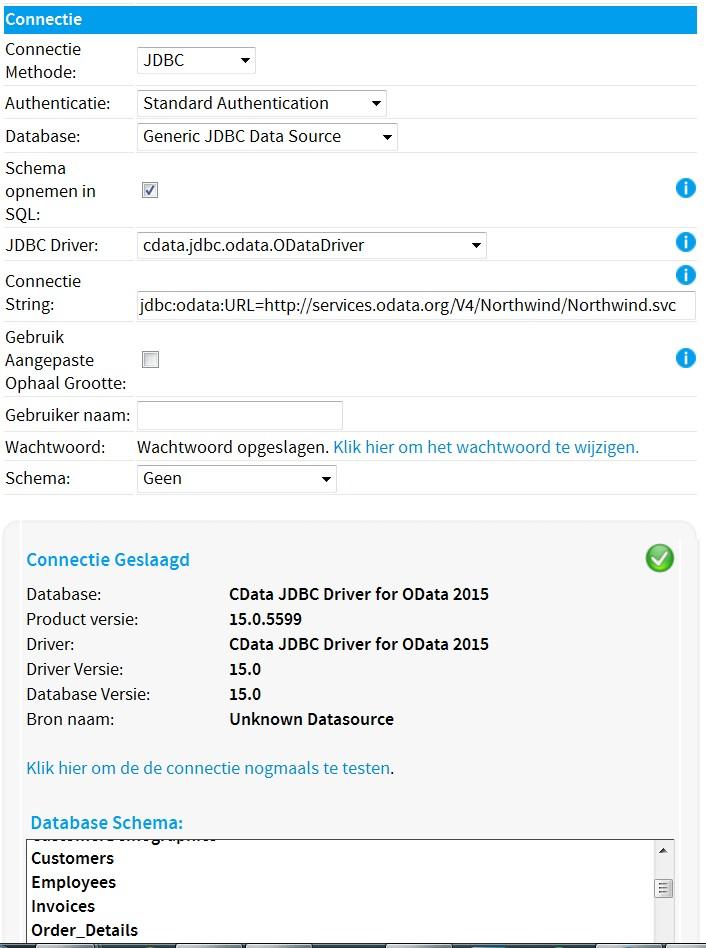Click green checkmark icon for Connectie Geslaagd
This screenshot has height=948, width=706.
(659, 559)
